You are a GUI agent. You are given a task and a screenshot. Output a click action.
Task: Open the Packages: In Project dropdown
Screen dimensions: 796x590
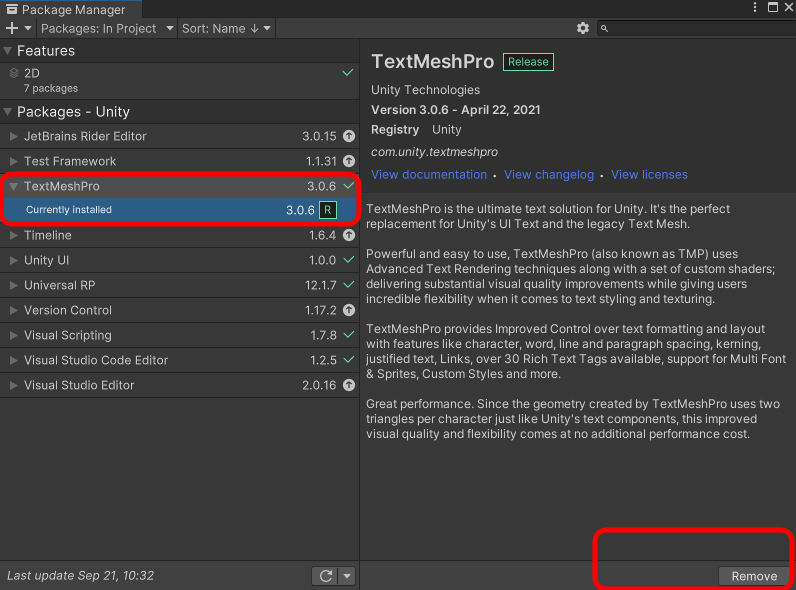pyautogui.click(x=107, y=28)
